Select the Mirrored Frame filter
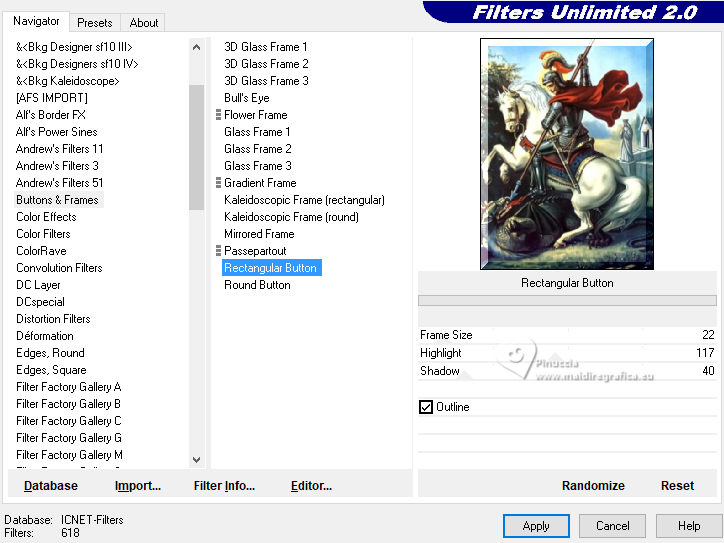This screenshot has width=724, height=543. coord(259,234)
